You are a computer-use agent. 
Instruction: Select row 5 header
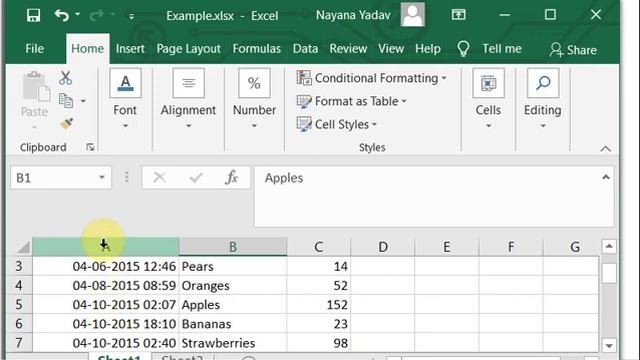tap(19, 304)
